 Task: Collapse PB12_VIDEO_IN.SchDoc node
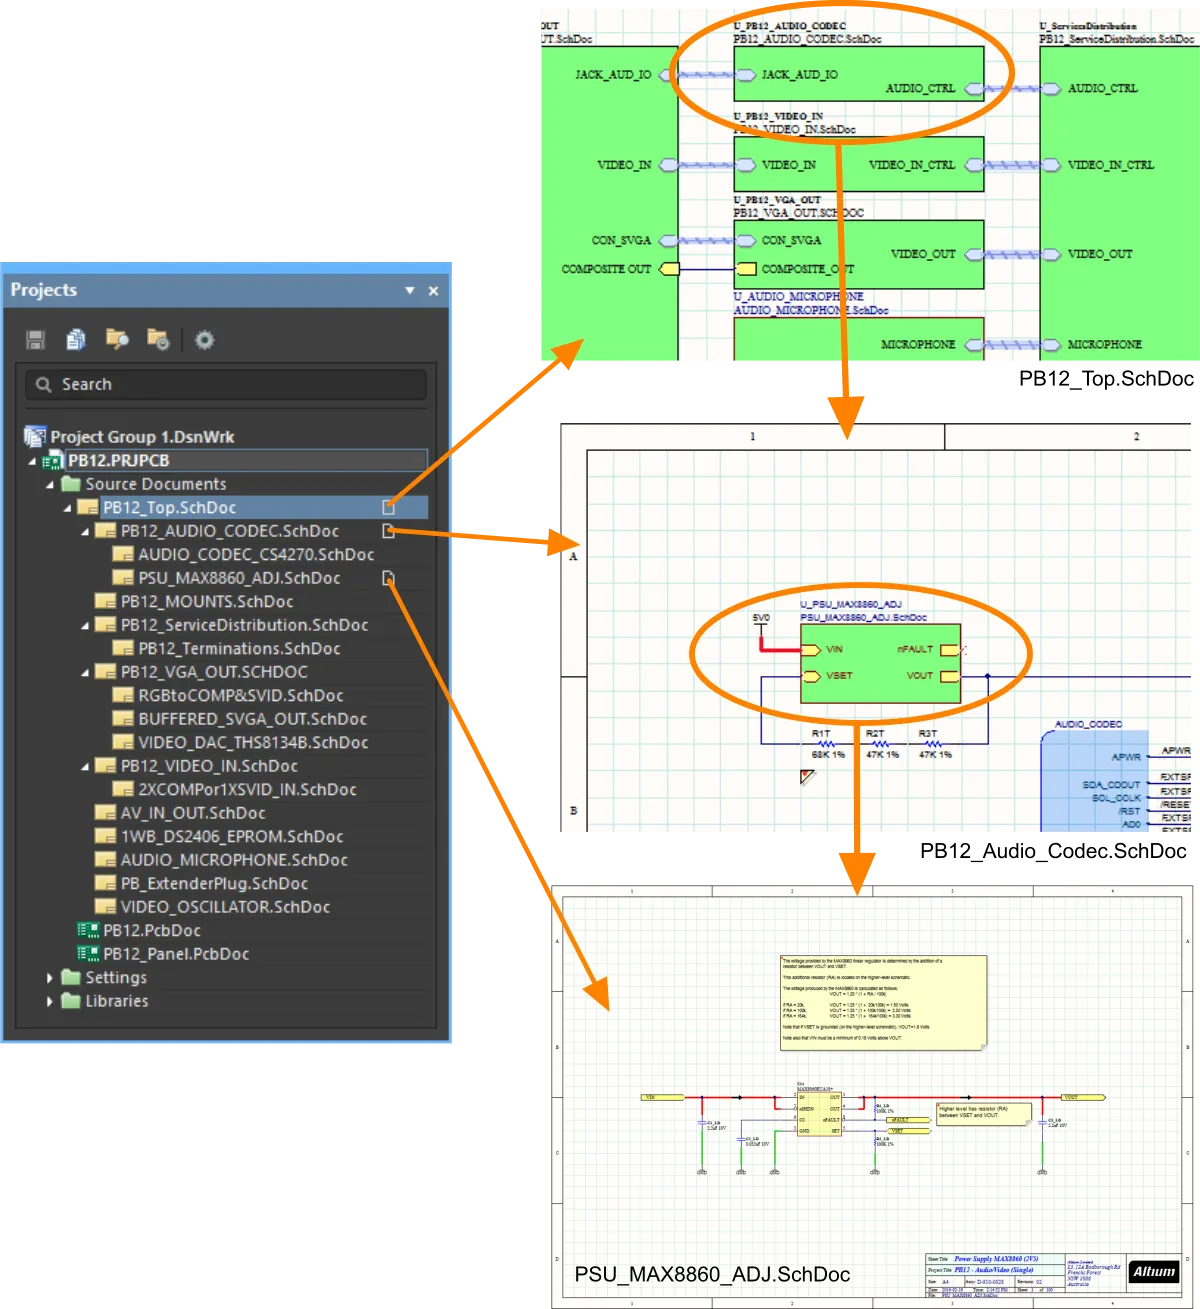(x=85, y=767)
